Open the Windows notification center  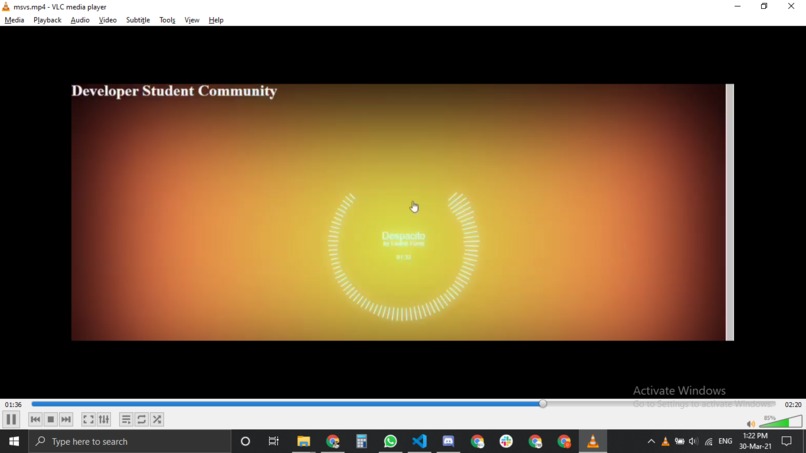click(786, 441)
